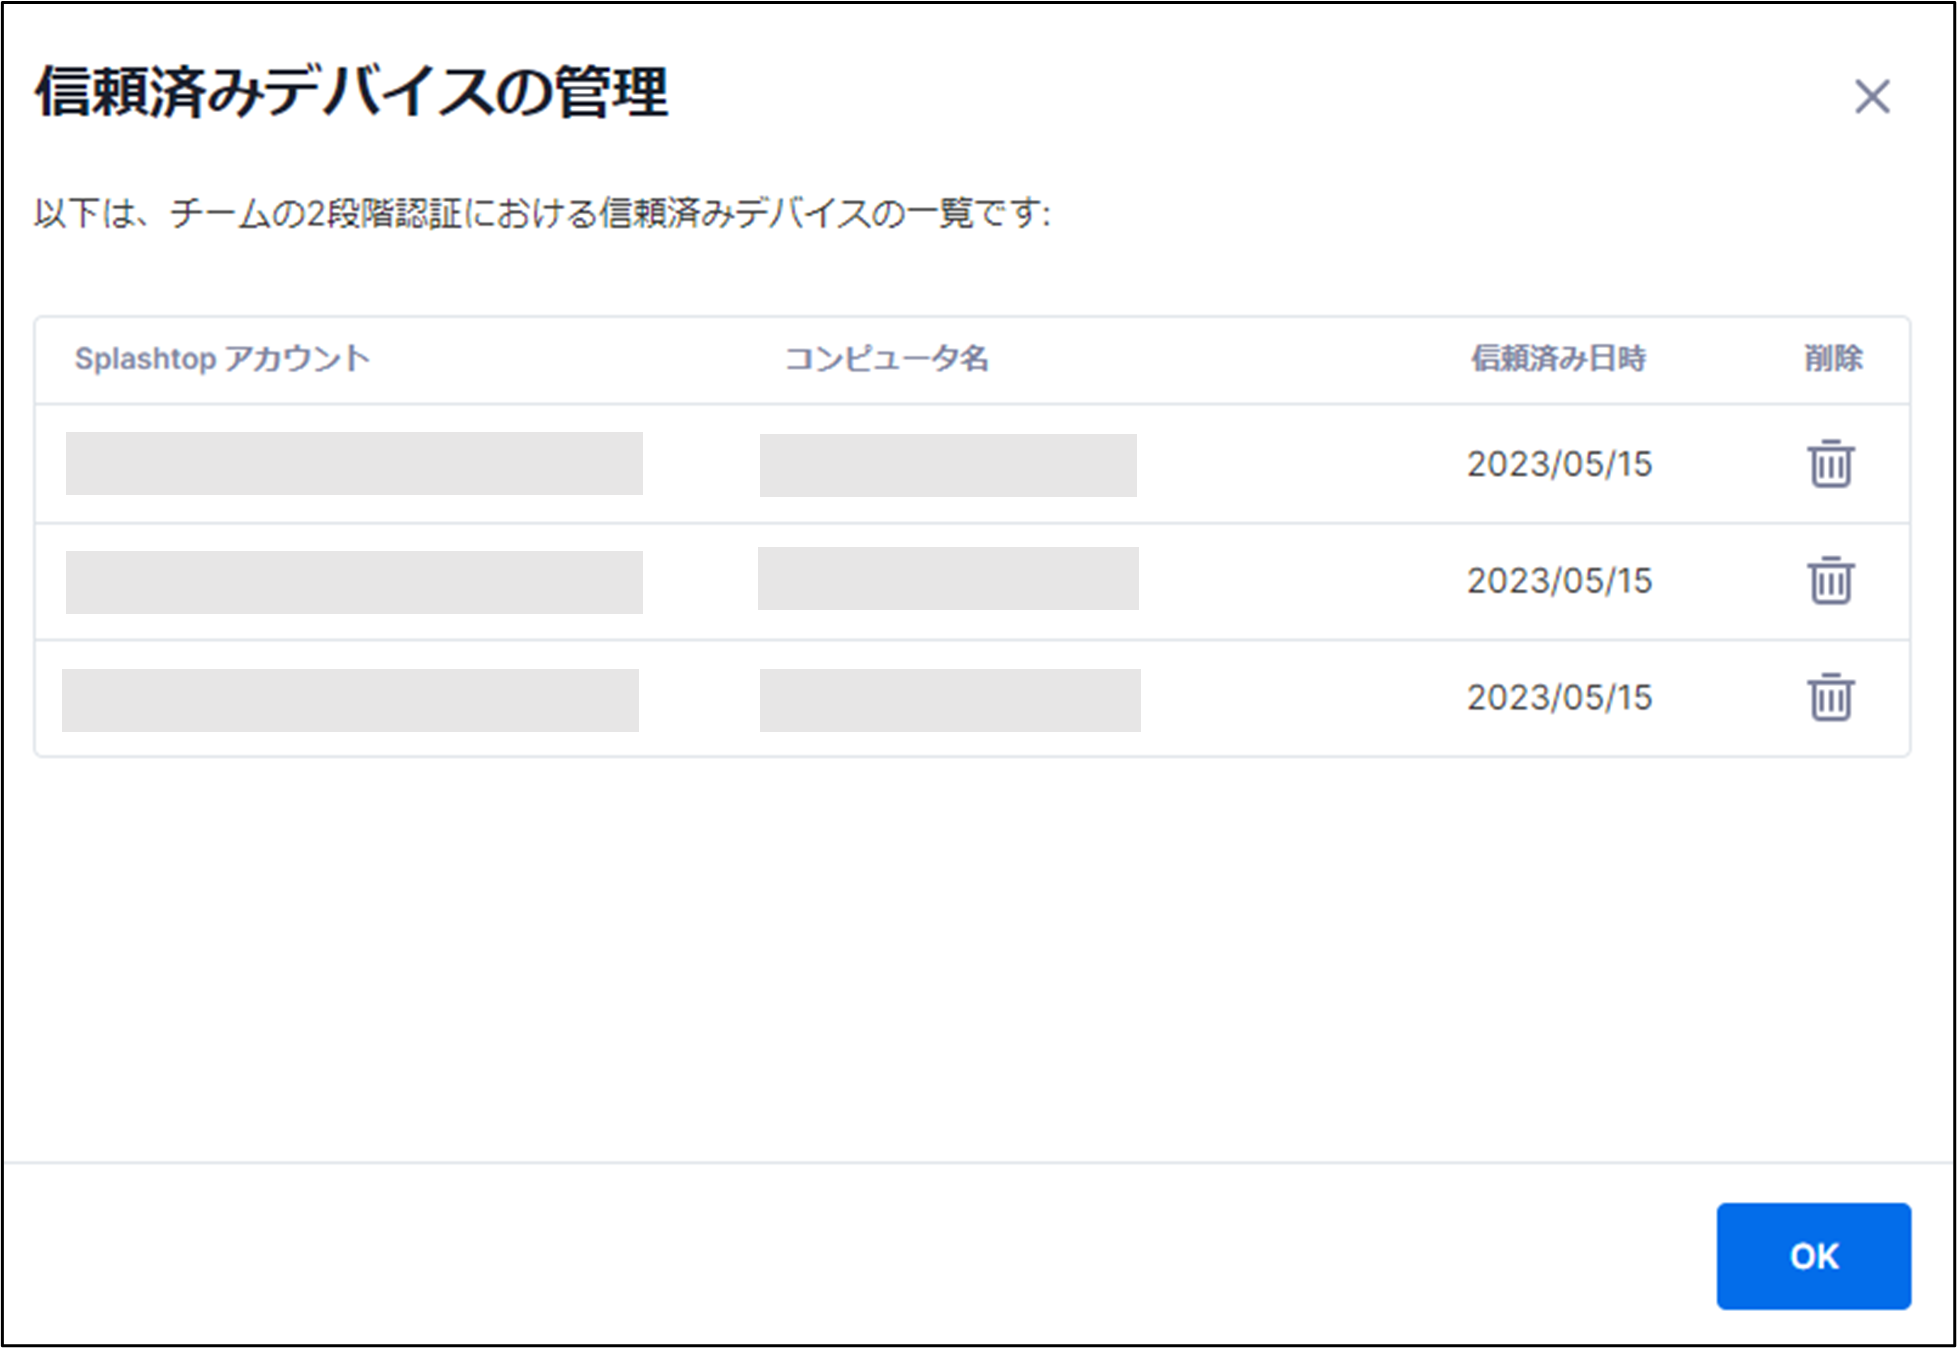Screen dimensions: 1957x1348
Task: Close the 信頼済みデバイスの管理 dialog with X
Action: click(x=1872, y=97)
